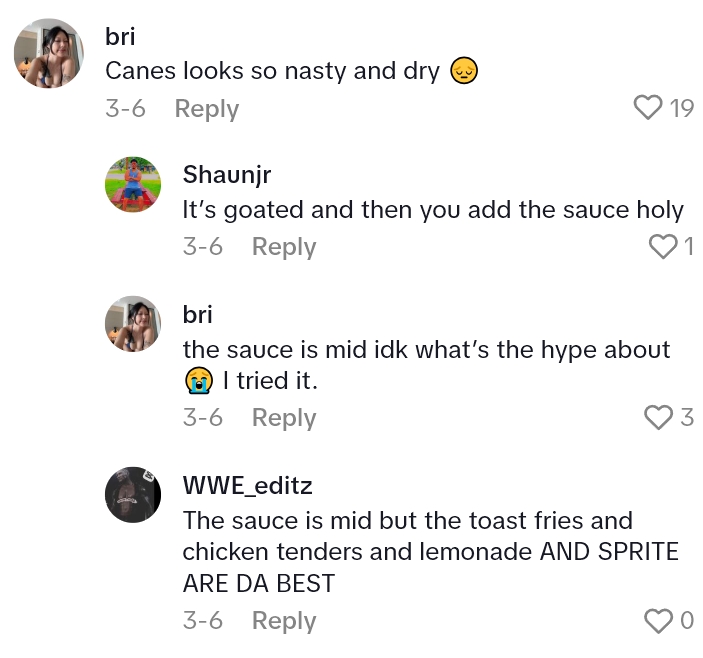Like bri's 'sauce is mid' reply
The image size is (703, 658).
(658, 417)
